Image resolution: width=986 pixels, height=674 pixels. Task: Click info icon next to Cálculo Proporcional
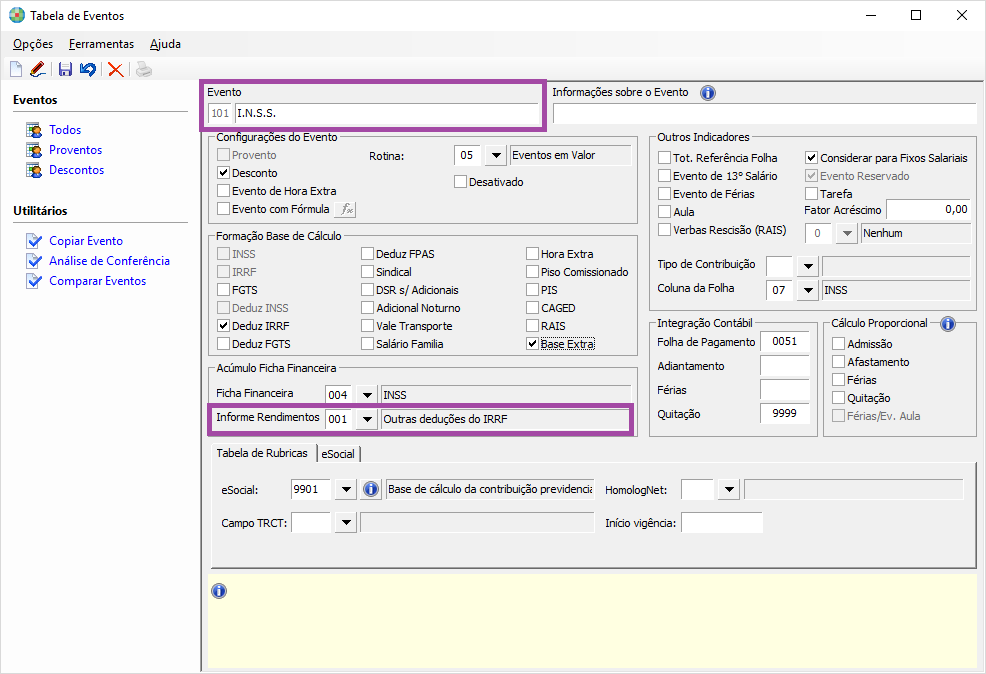pyautogui.click(x=947, y=324)
